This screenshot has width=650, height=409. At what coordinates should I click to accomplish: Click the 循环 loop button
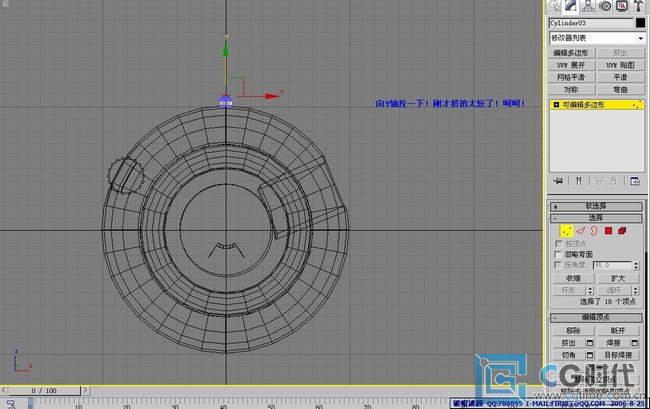pos(614,290)
